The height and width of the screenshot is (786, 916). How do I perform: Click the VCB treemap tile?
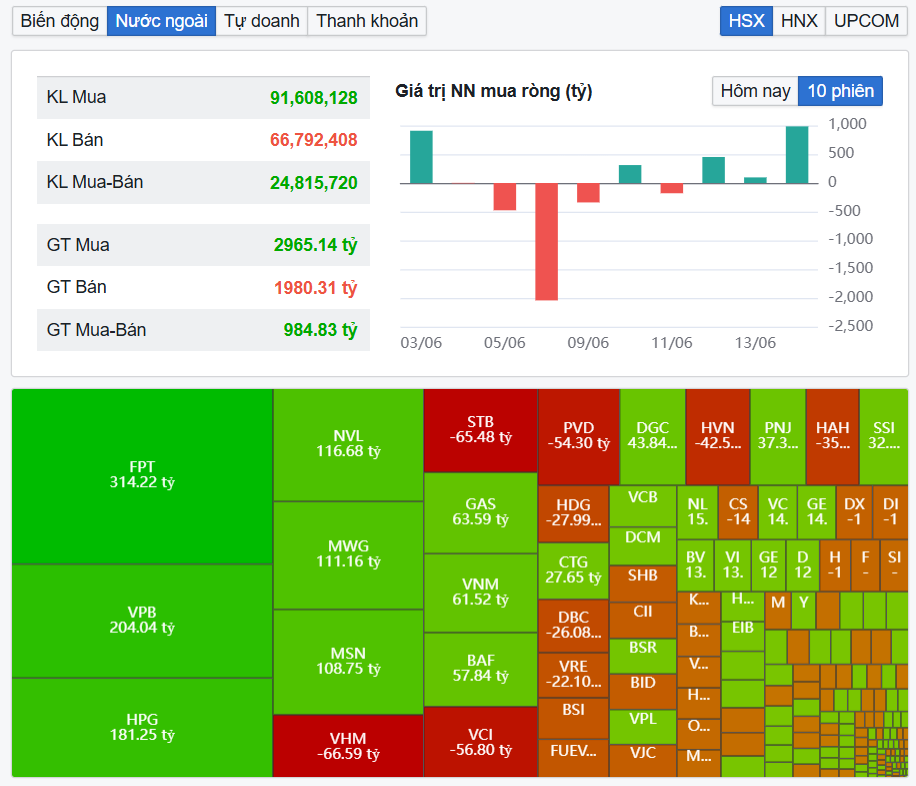tap(643, 506)
